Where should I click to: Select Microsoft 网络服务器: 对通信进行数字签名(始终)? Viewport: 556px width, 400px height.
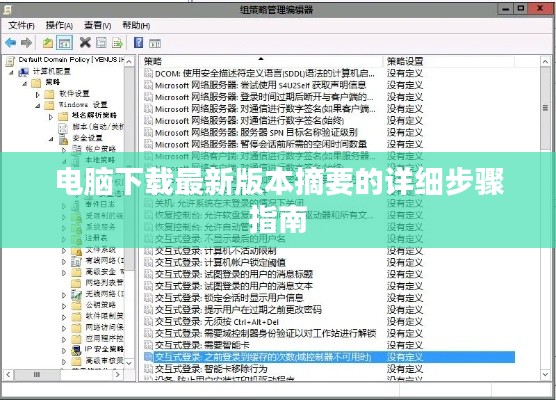(x=249, y=121)
